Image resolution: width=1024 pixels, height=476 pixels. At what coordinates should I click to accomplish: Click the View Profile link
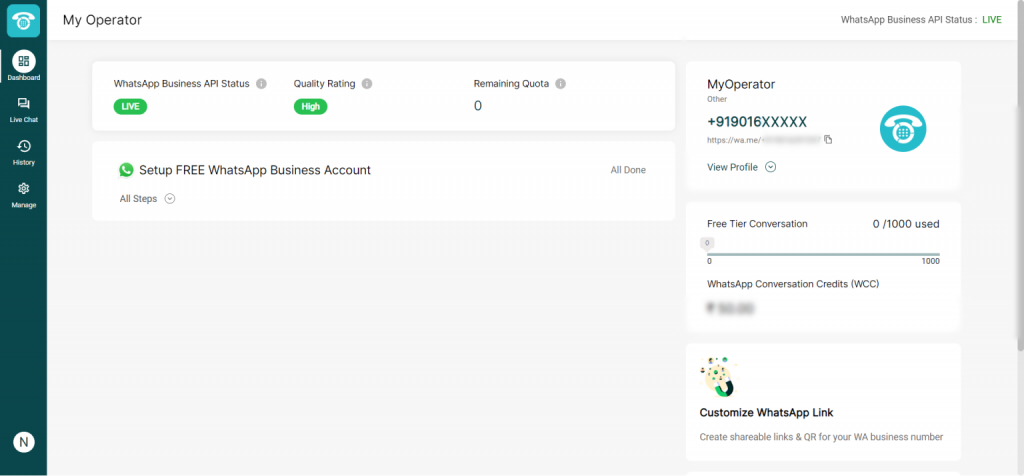(732, 167)
